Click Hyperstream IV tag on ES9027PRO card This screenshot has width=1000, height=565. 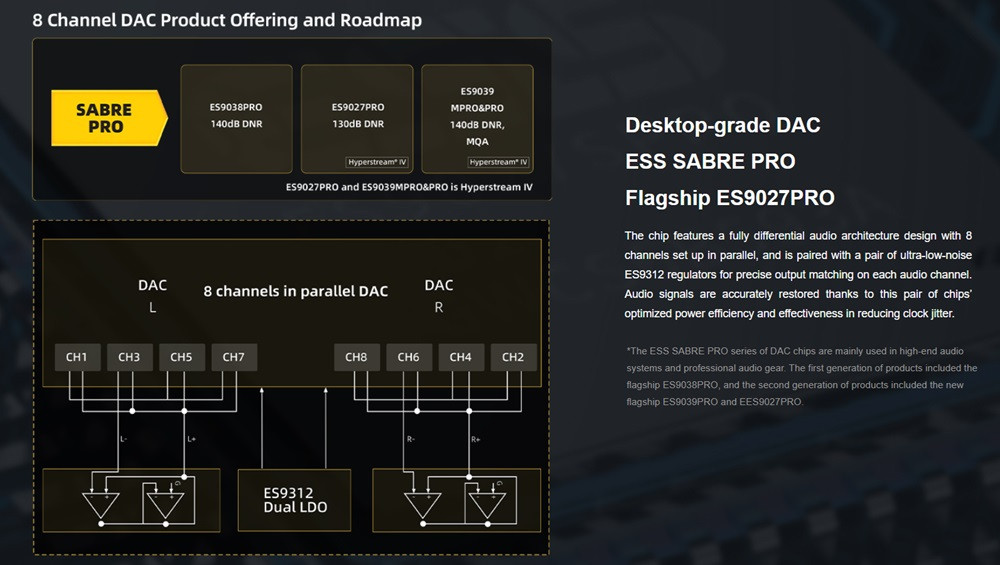[x=377, y=162]
